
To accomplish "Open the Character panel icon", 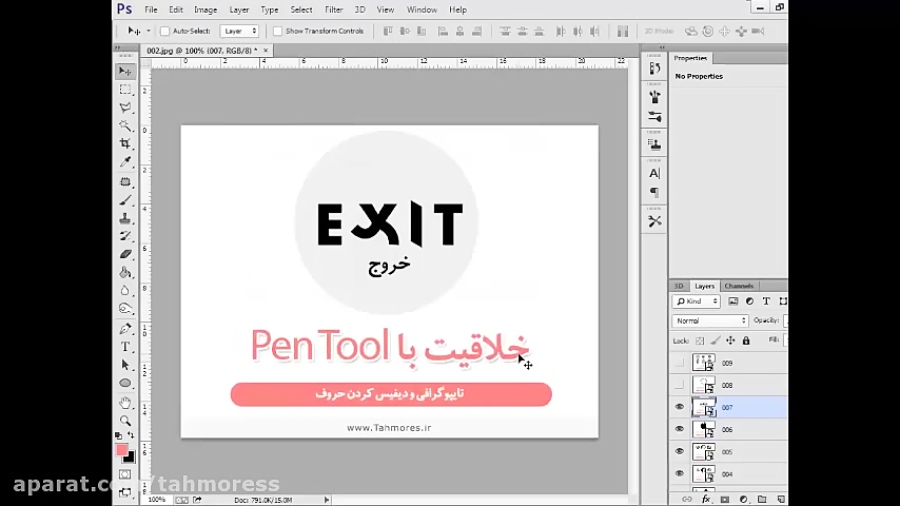I will [x=654, y=173].
